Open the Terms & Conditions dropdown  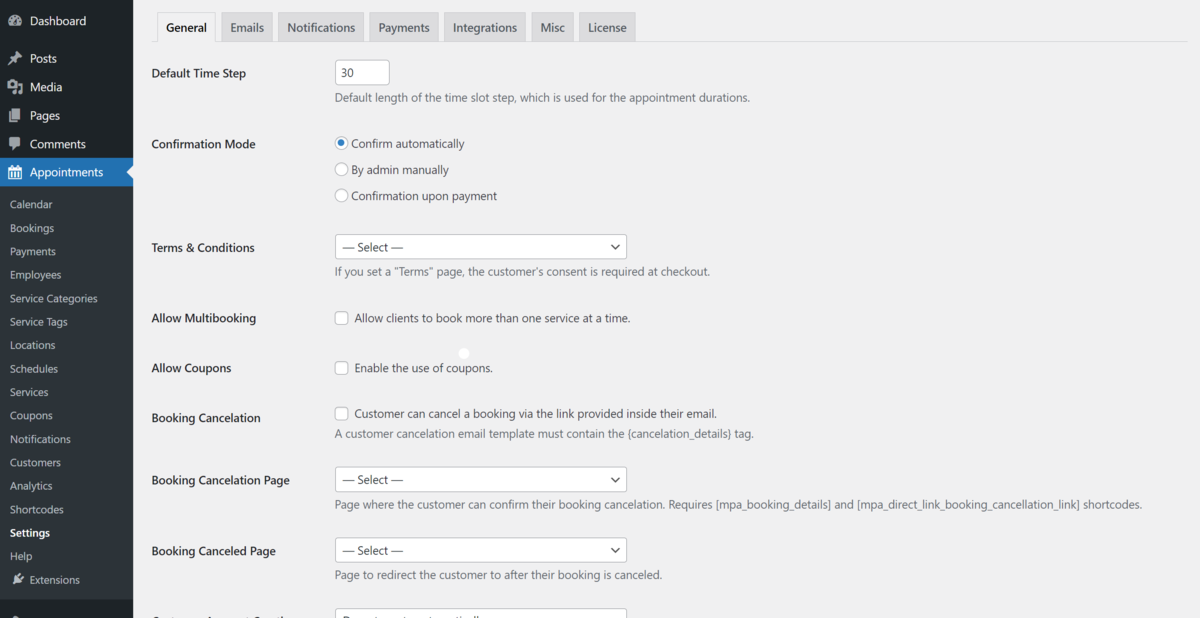[x=481, y=247]
